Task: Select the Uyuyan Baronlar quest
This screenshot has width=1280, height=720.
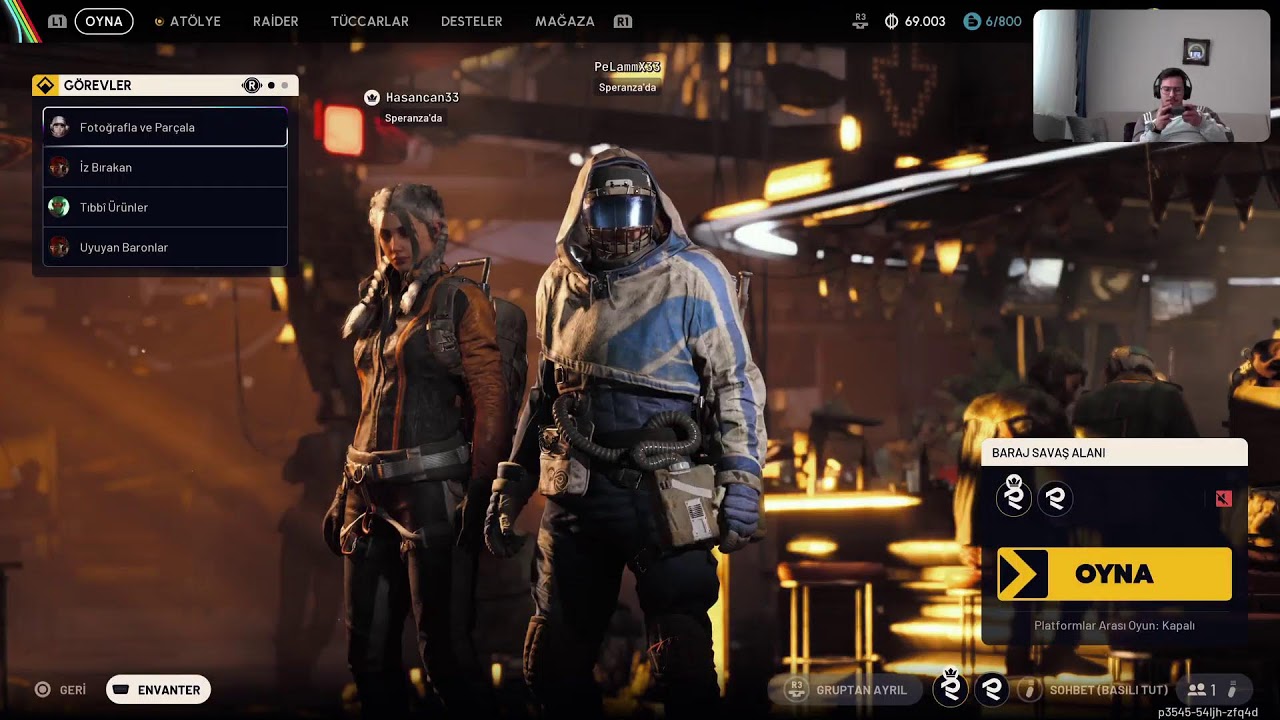Action: [165, 247]
